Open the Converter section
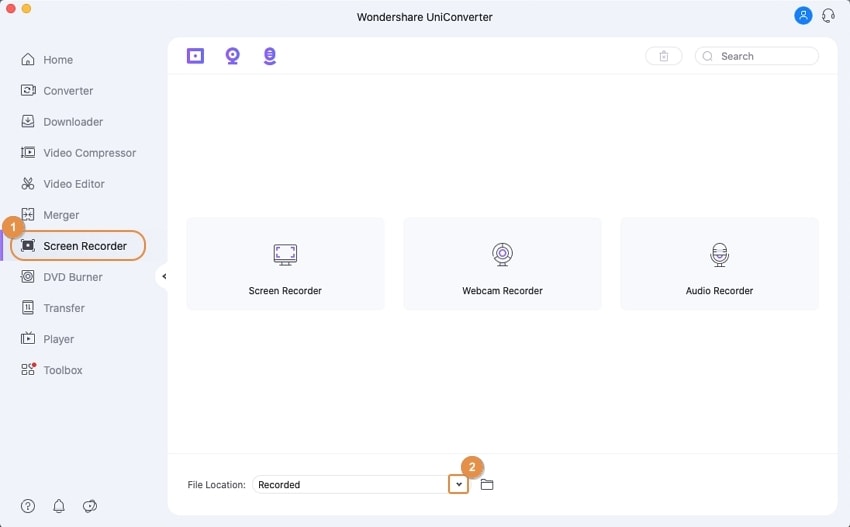This screenshot has height=527, width=850. point(57,91)
